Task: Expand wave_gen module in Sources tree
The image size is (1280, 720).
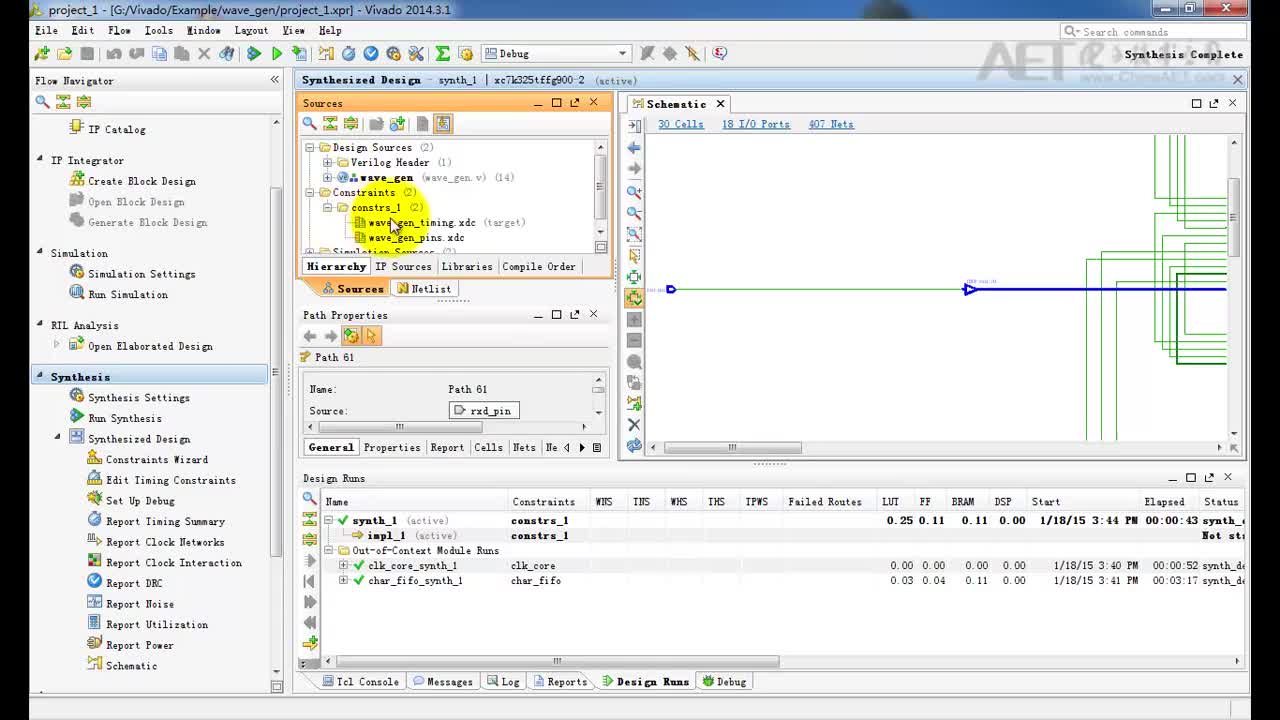Action: pos(327,177)
